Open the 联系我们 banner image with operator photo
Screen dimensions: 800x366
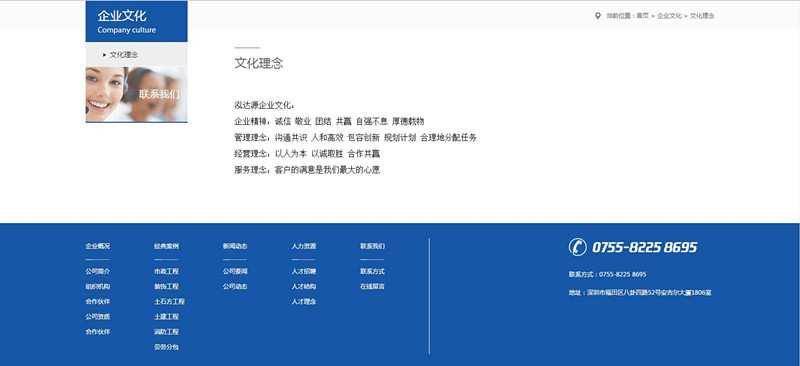click(x=137, y=94)
